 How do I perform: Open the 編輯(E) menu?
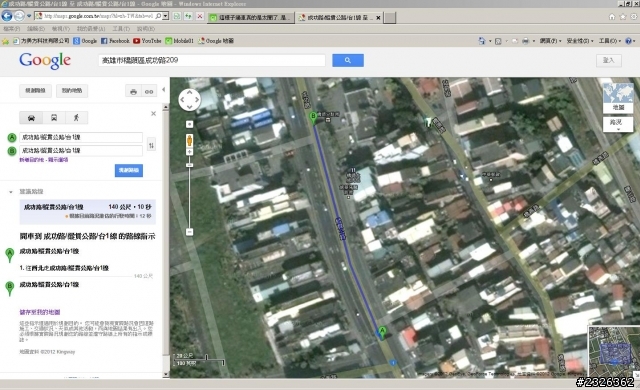36,29
